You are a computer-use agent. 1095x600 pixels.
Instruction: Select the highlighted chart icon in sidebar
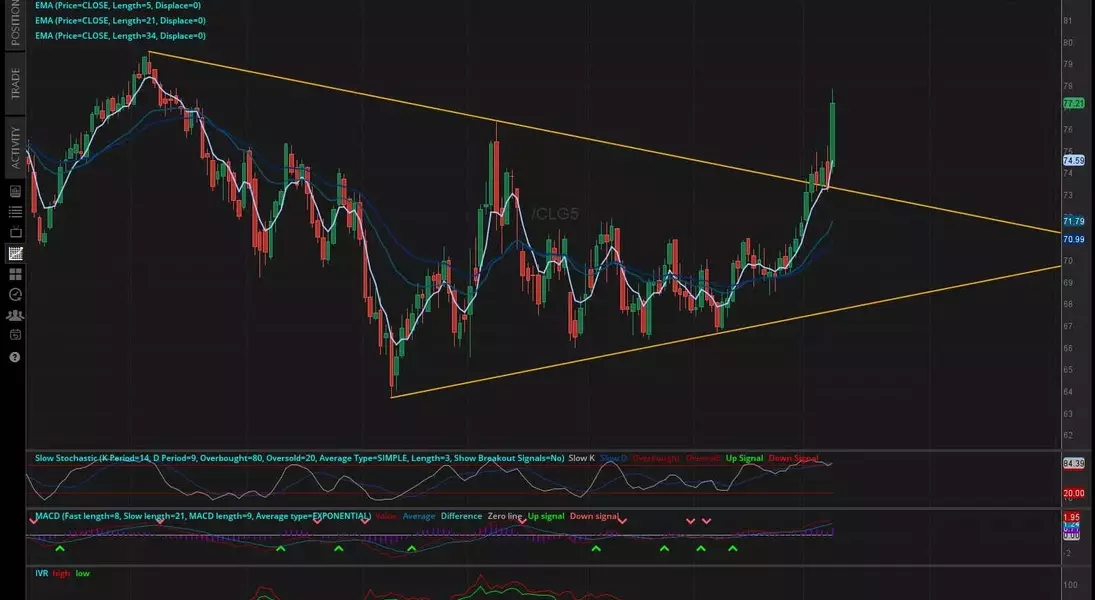[15, 254]
